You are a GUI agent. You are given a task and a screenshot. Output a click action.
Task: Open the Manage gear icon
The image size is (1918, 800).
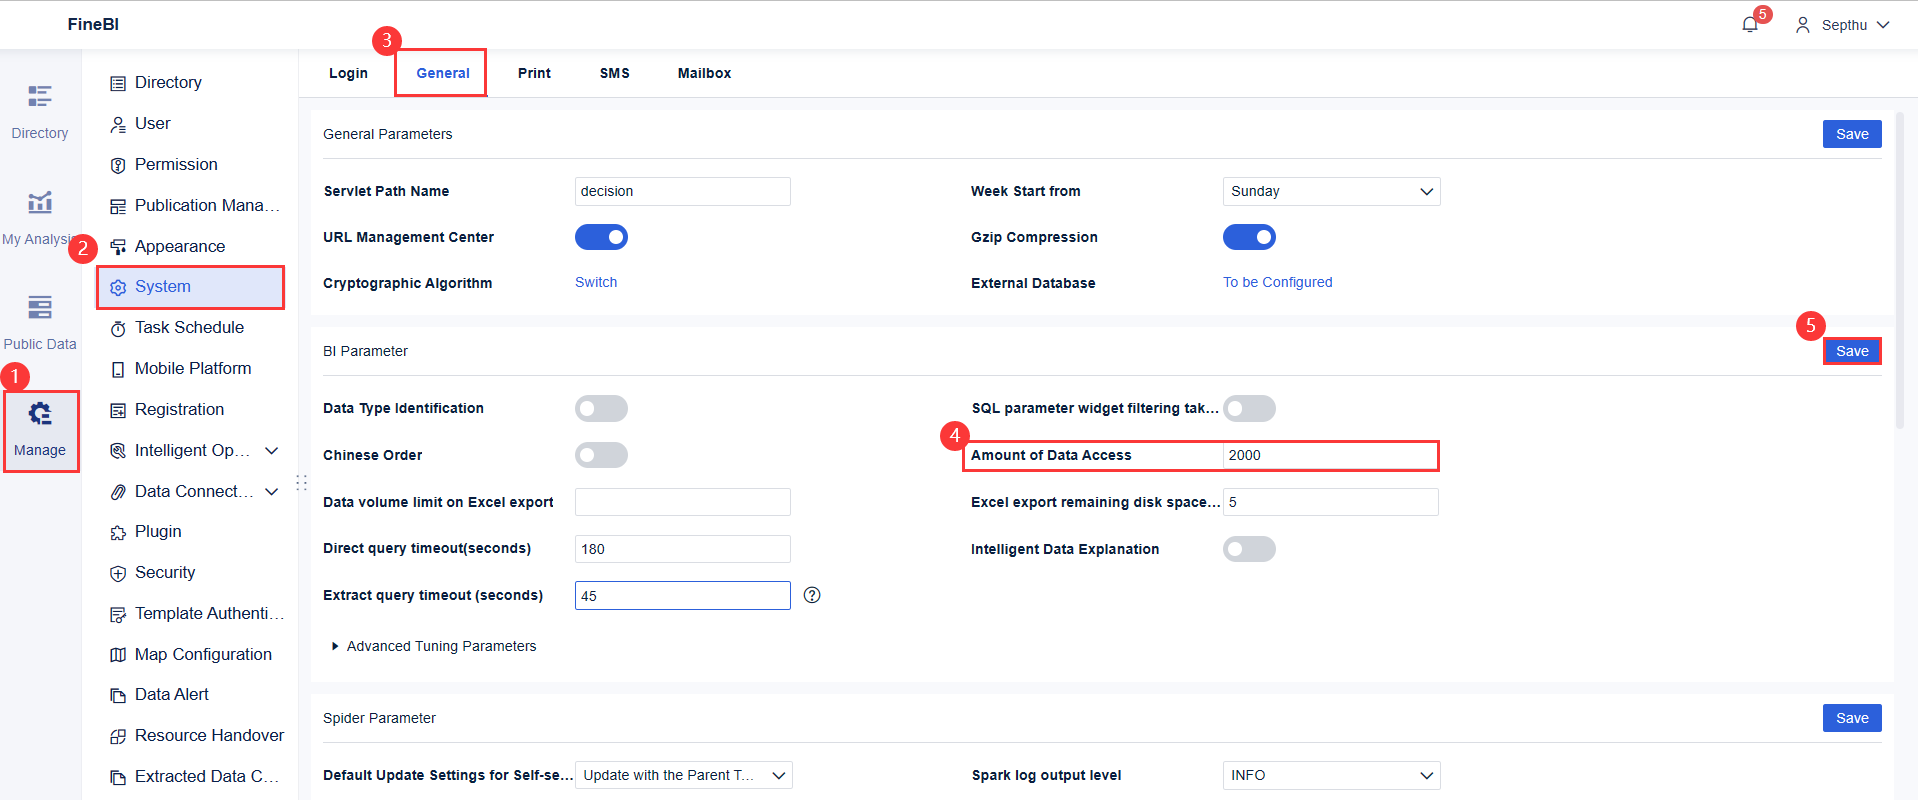tap(40, 413)
